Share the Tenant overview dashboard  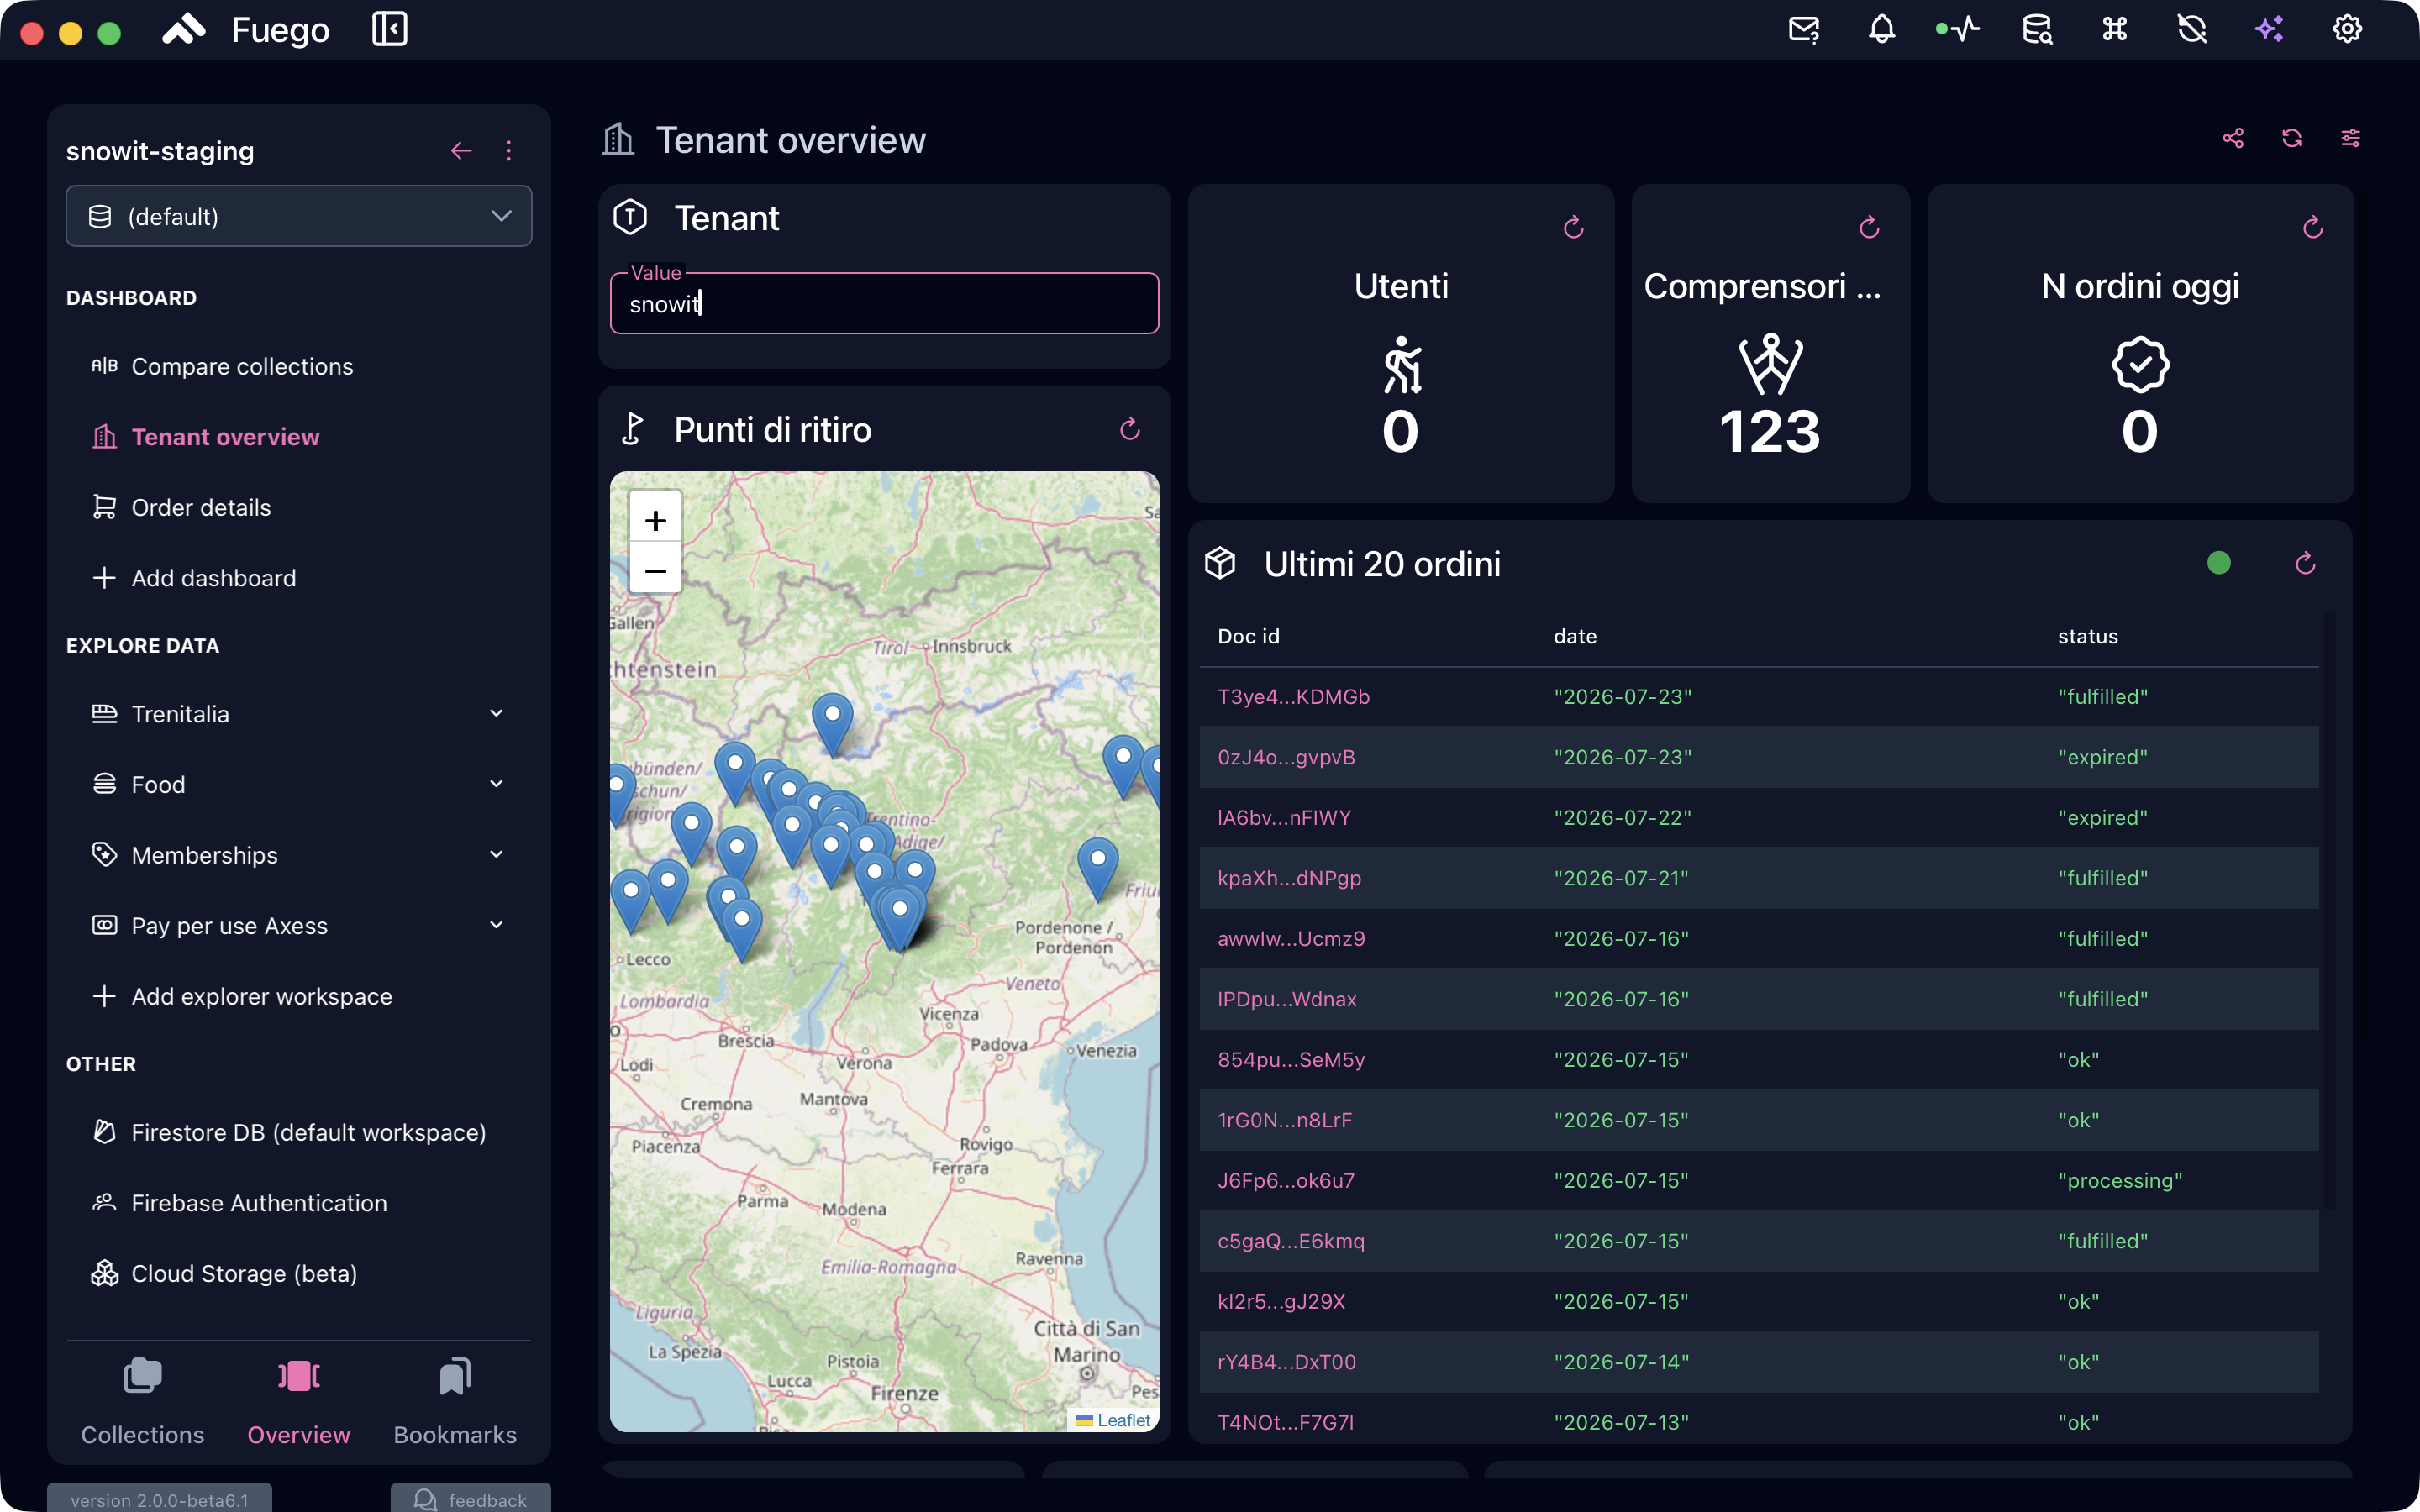pyautogui.click(x=2233, y=138)
